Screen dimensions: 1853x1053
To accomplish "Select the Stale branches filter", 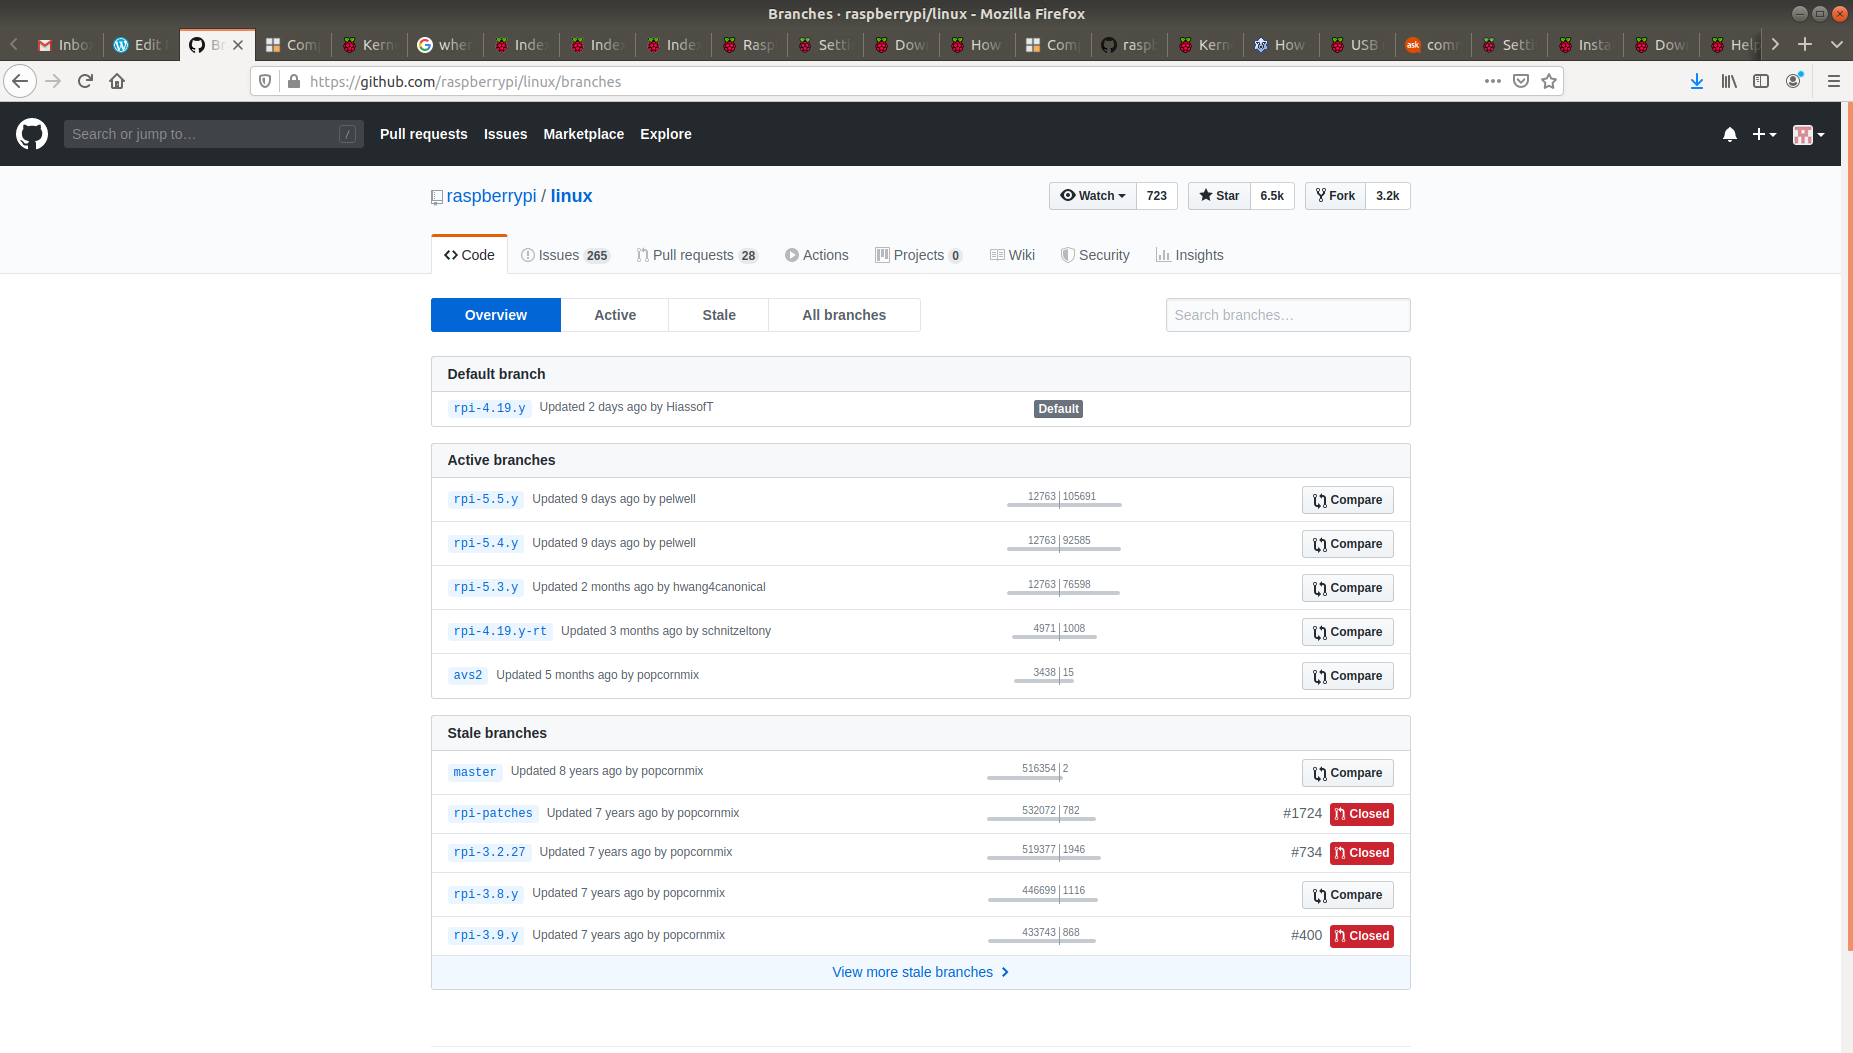I will click(718, 314).
